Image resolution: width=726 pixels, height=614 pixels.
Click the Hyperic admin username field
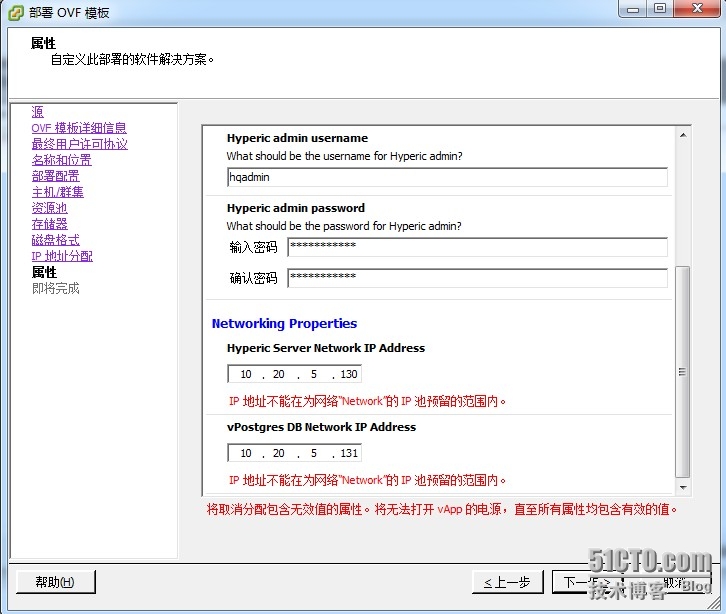pos(447,177)
